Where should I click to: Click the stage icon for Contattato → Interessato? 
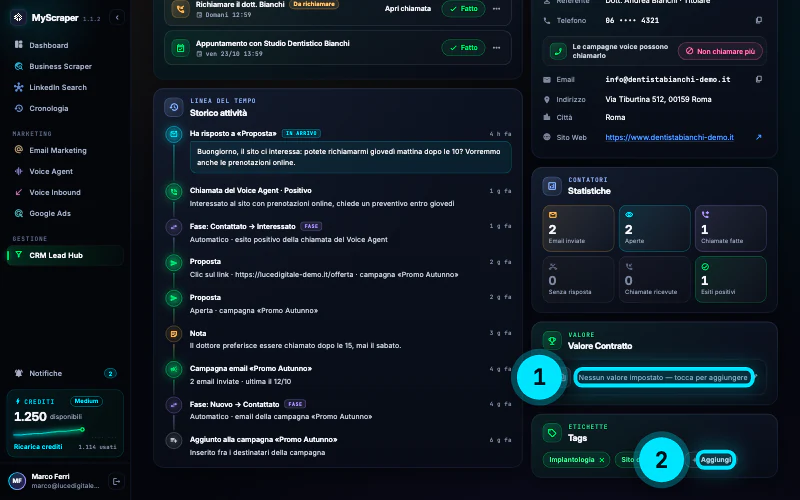click(173, 227)
